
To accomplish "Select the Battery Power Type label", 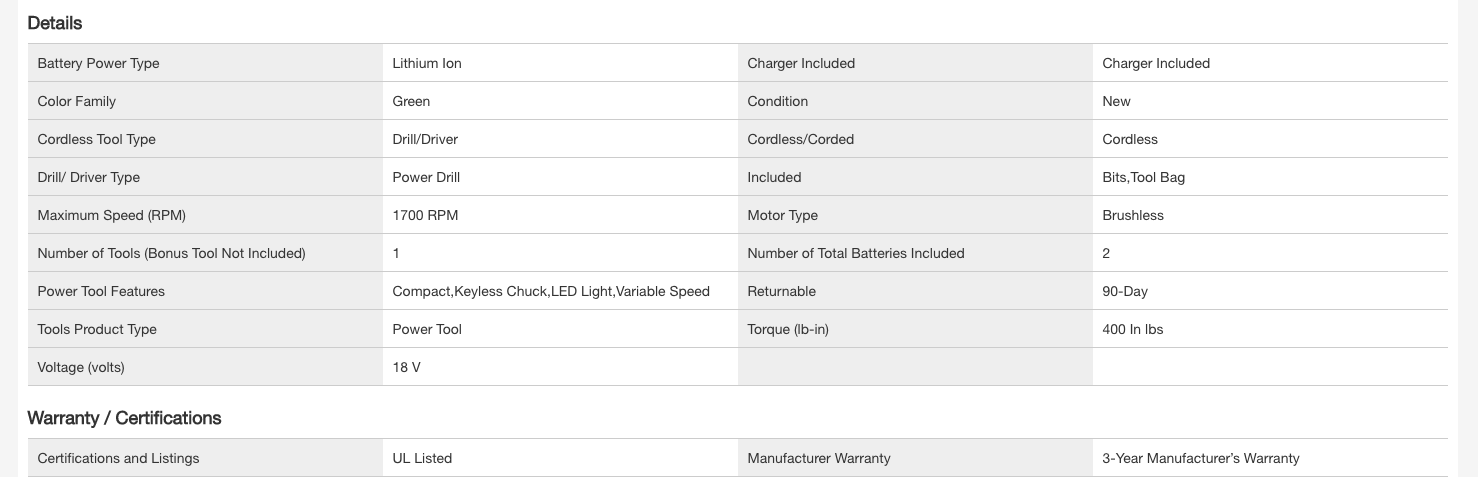I will click(x=98, y=63).
